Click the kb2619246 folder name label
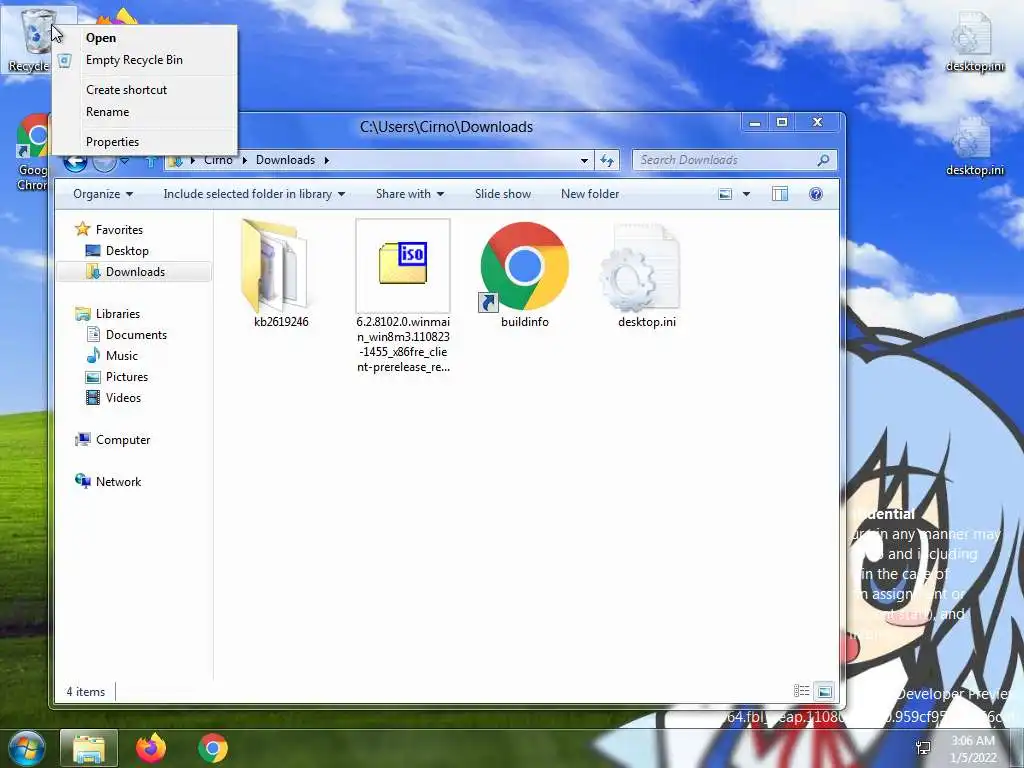This screenshot has height=768, width=1024. tap(281, 322)
